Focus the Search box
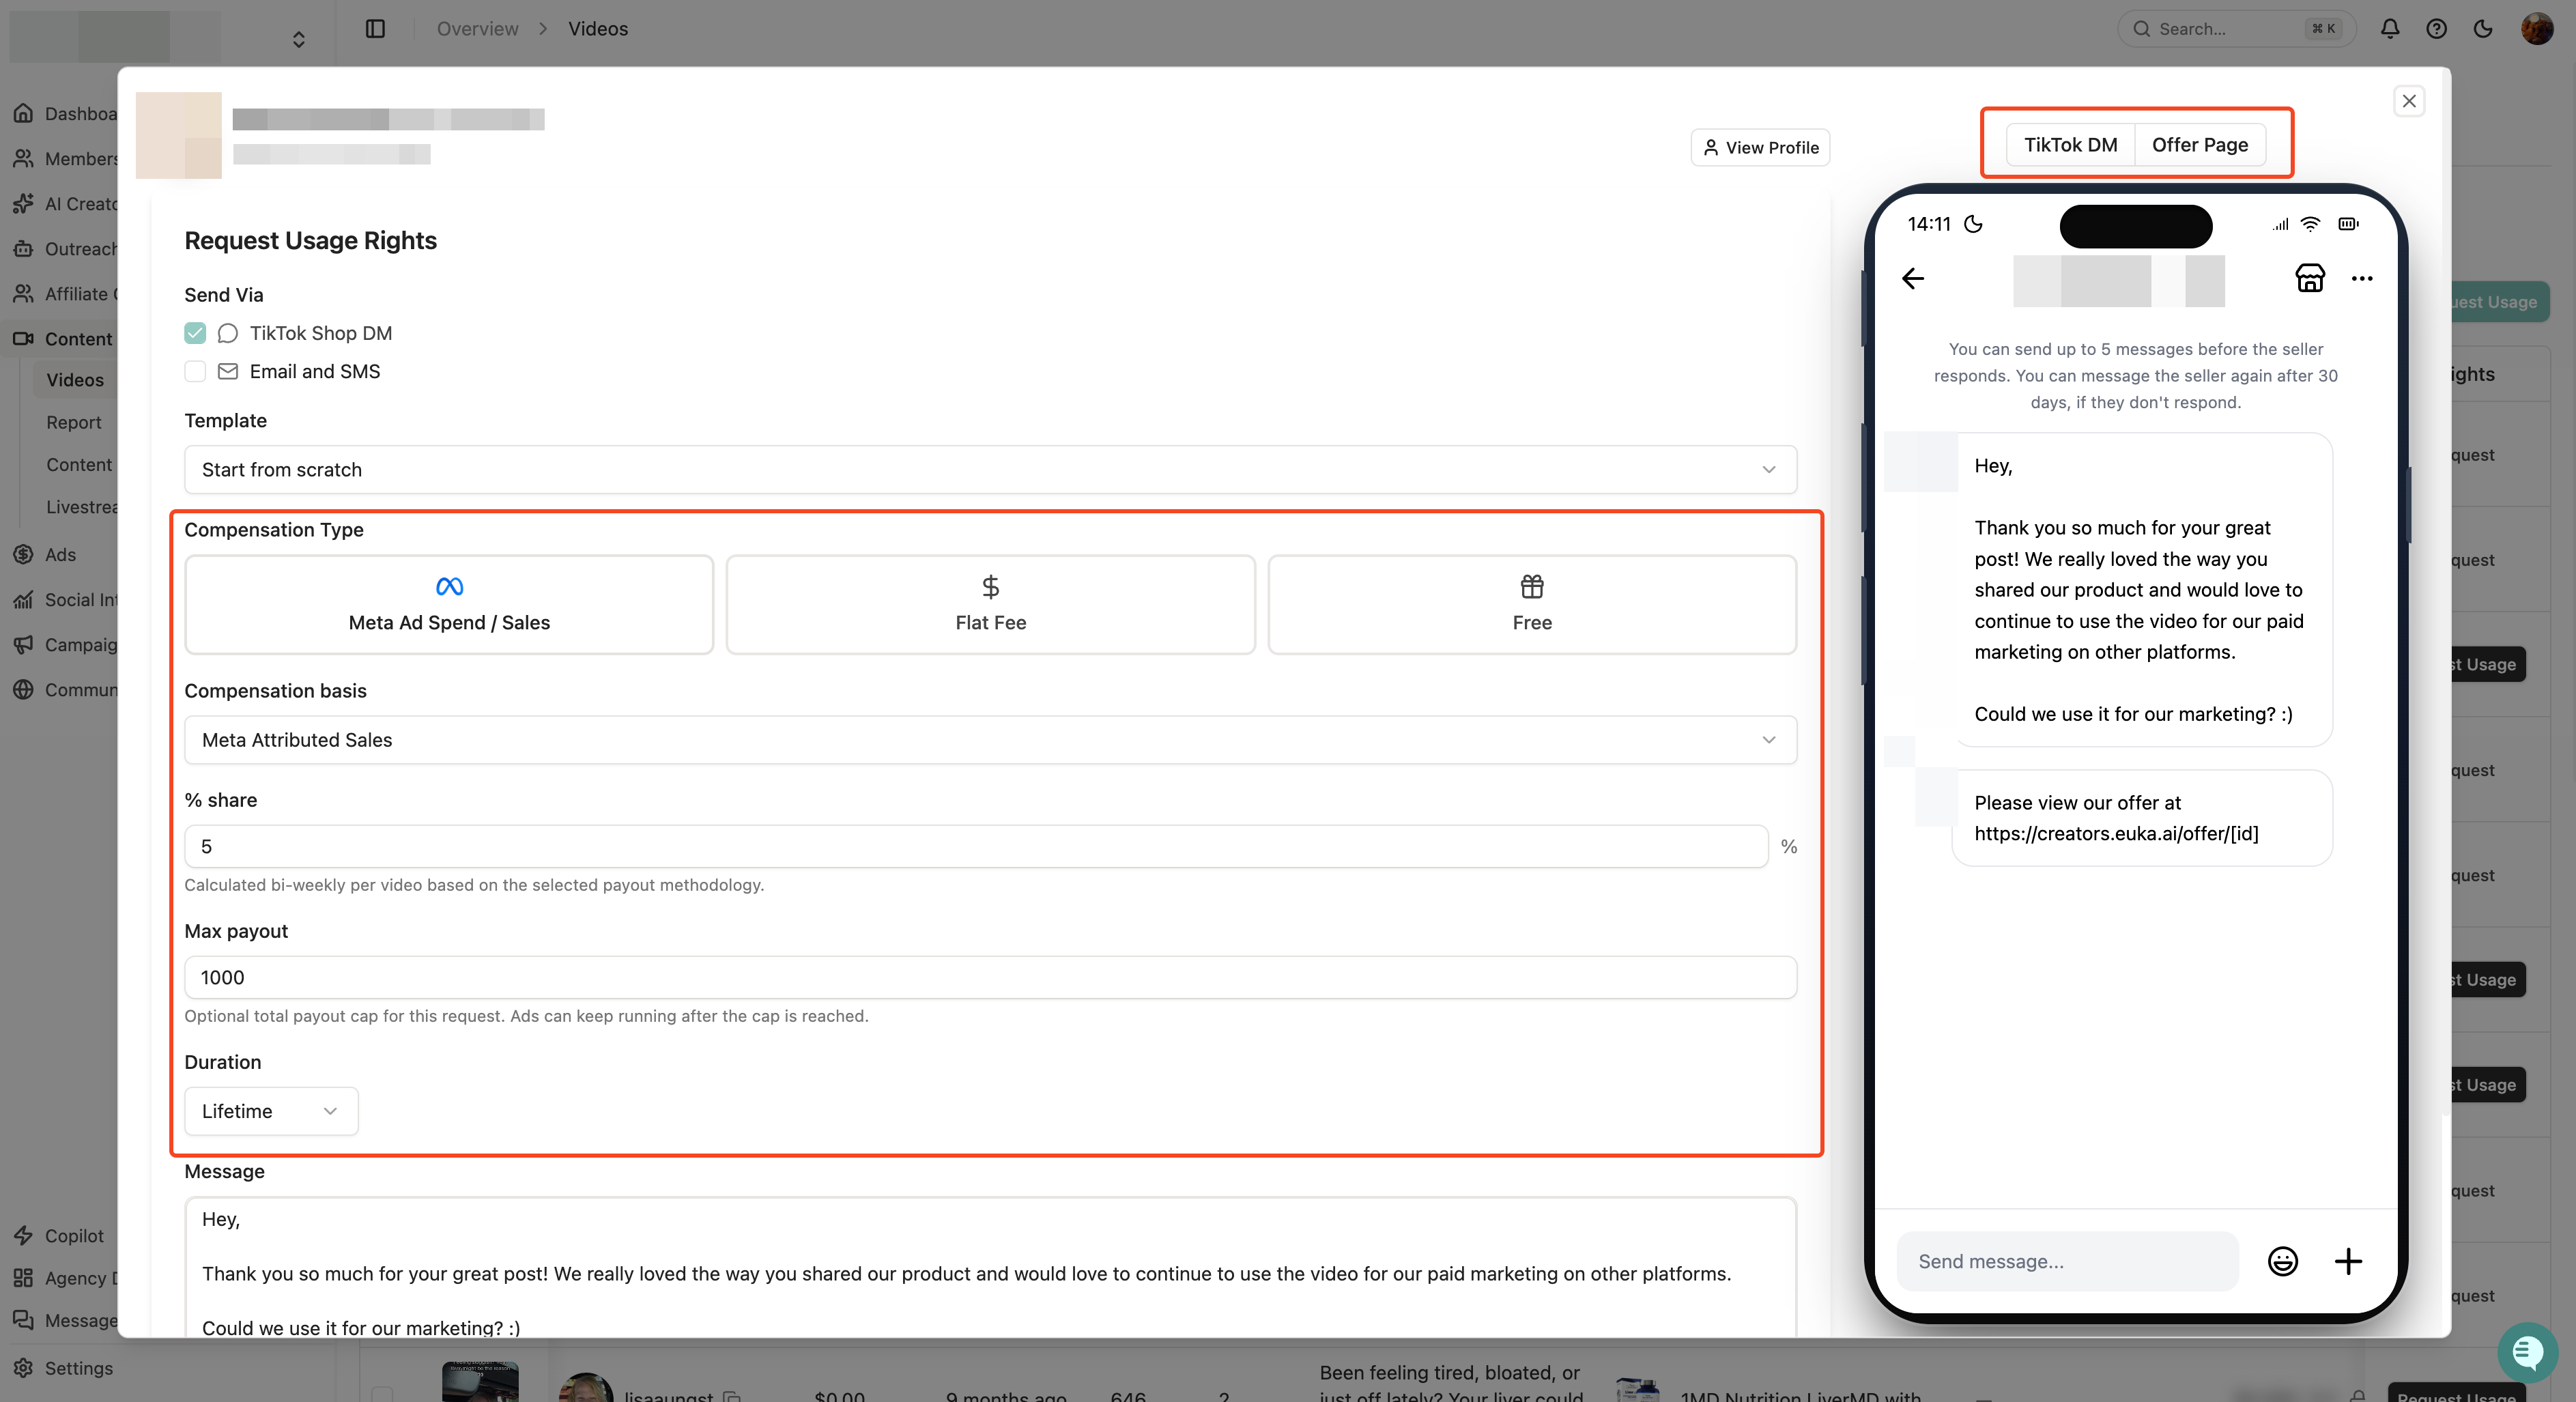 pyautogui.click(x=2236, y=29)
